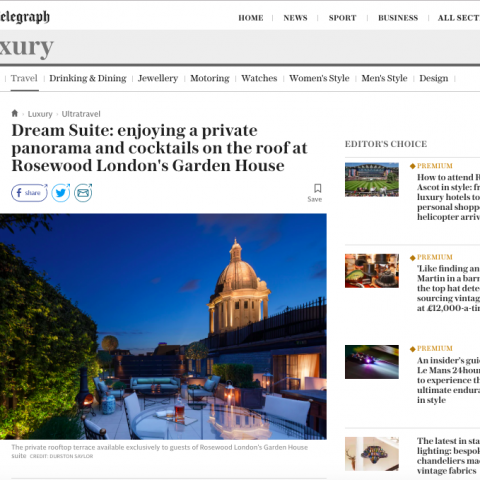480x480 pixels.
Task: Open the Luxury breadcrumb link
Action: pyautogui.click(x=40, y=114)
